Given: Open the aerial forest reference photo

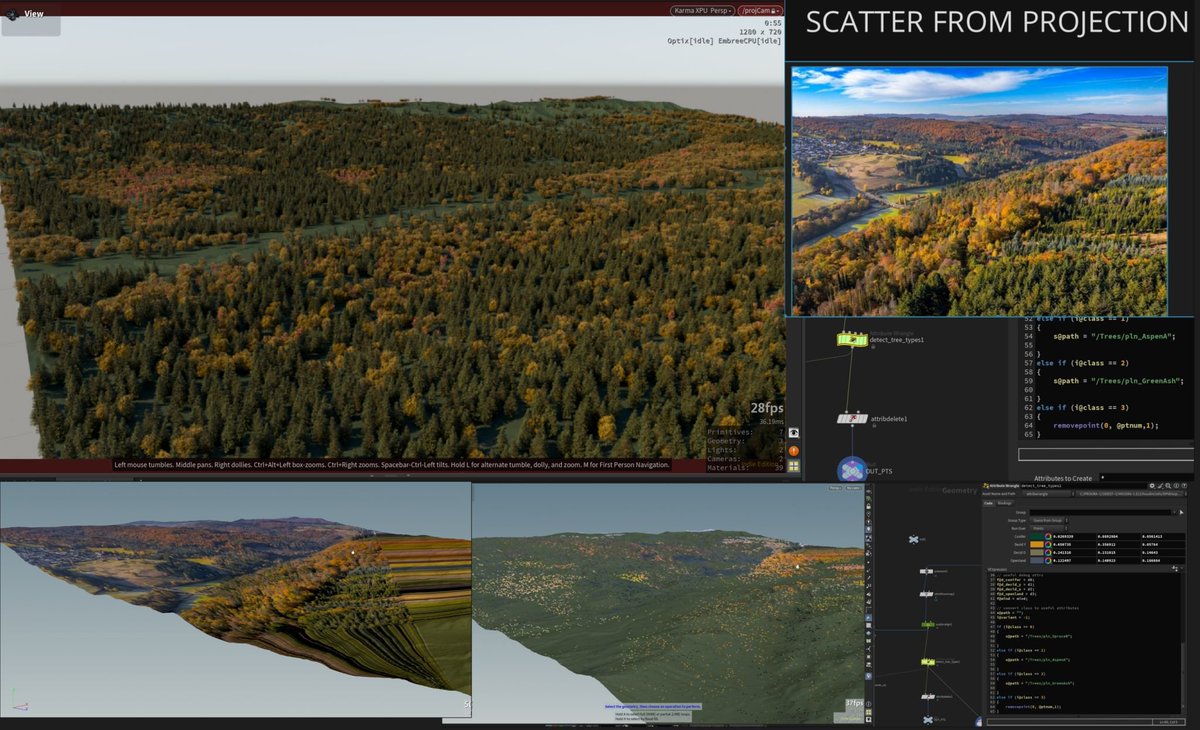Looking at the screenshot, I should point(979,191).
